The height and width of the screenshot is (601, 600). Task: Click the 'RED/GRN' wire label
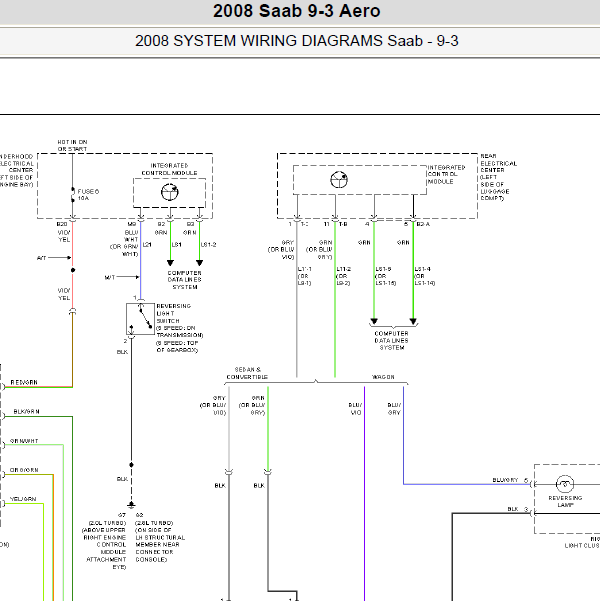(x=24, y=382)
